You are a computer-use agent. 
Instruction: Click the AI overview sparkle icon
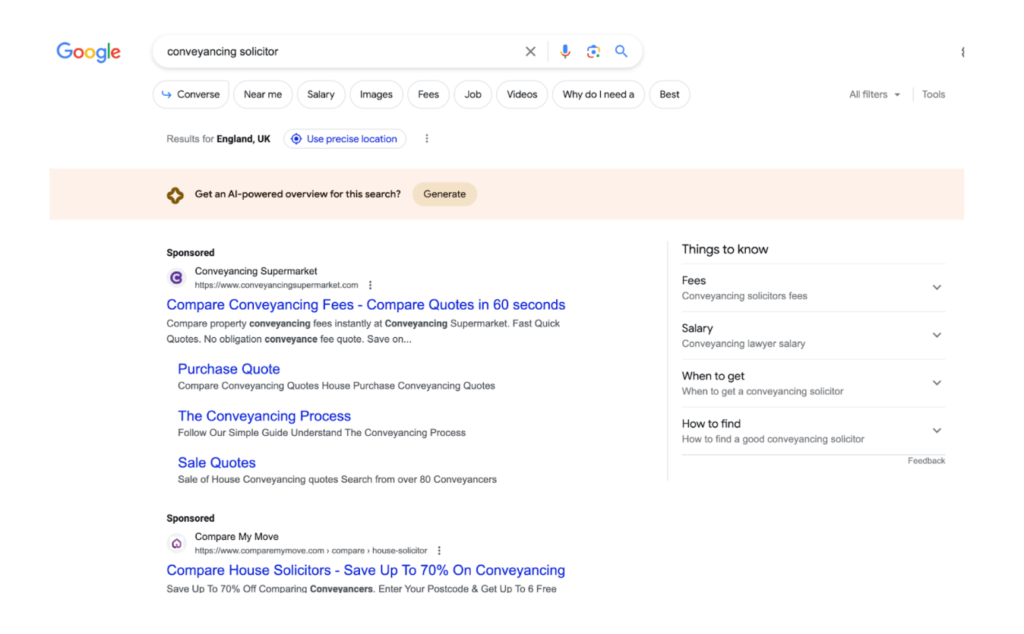[x=175, y=194]
